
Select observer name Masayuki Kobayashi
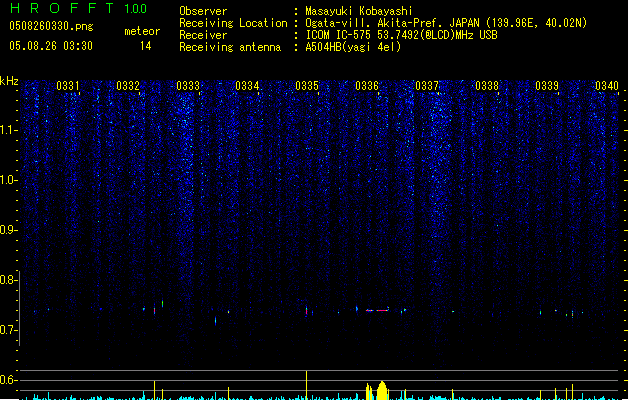pos(359,11)
